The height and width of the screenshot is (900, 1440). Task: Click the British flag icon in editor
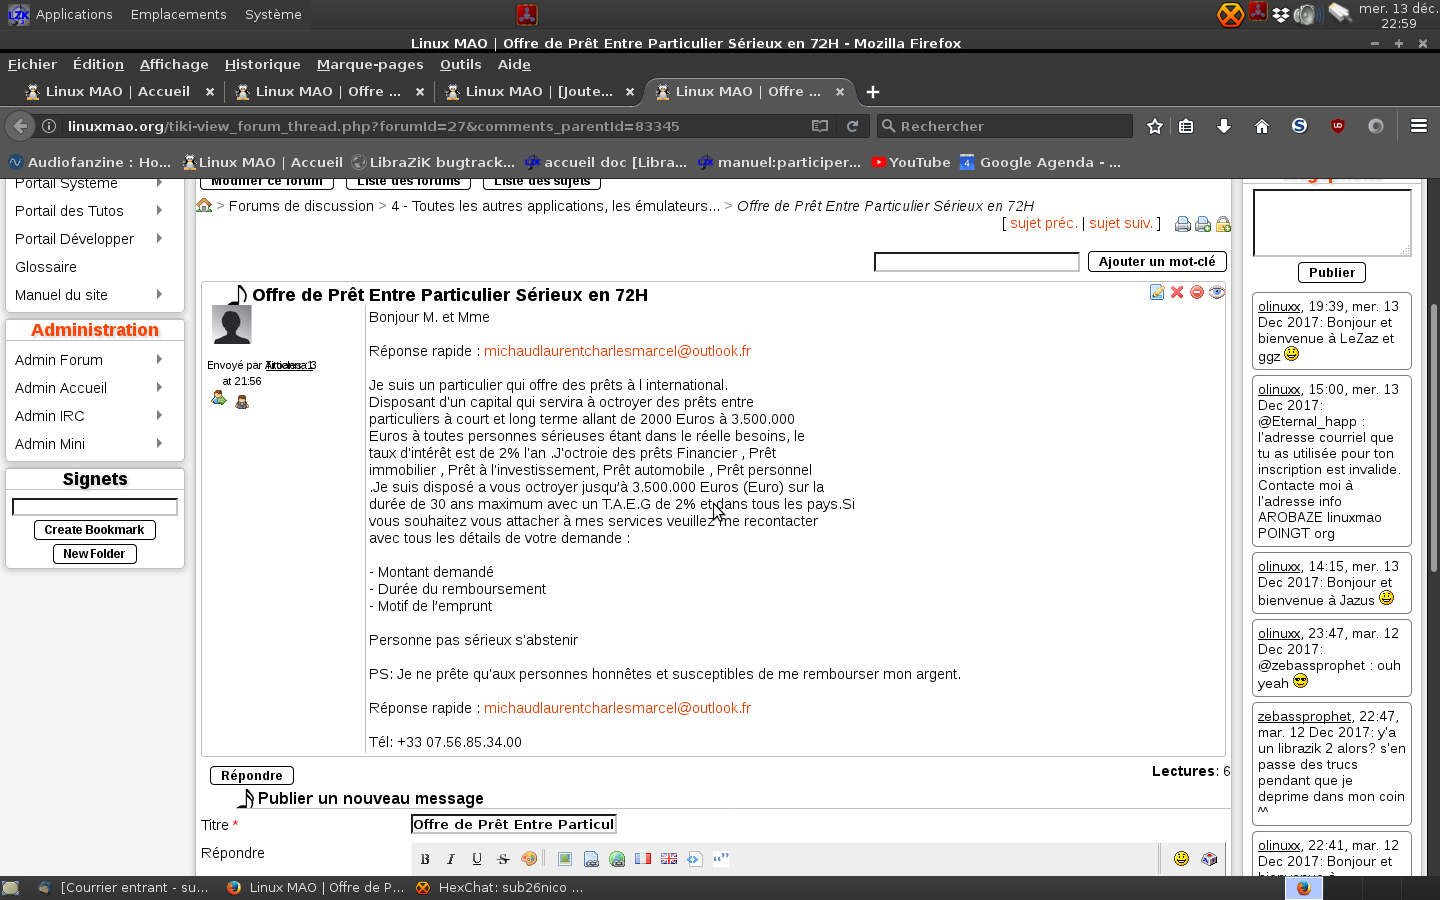click(669, 859)
